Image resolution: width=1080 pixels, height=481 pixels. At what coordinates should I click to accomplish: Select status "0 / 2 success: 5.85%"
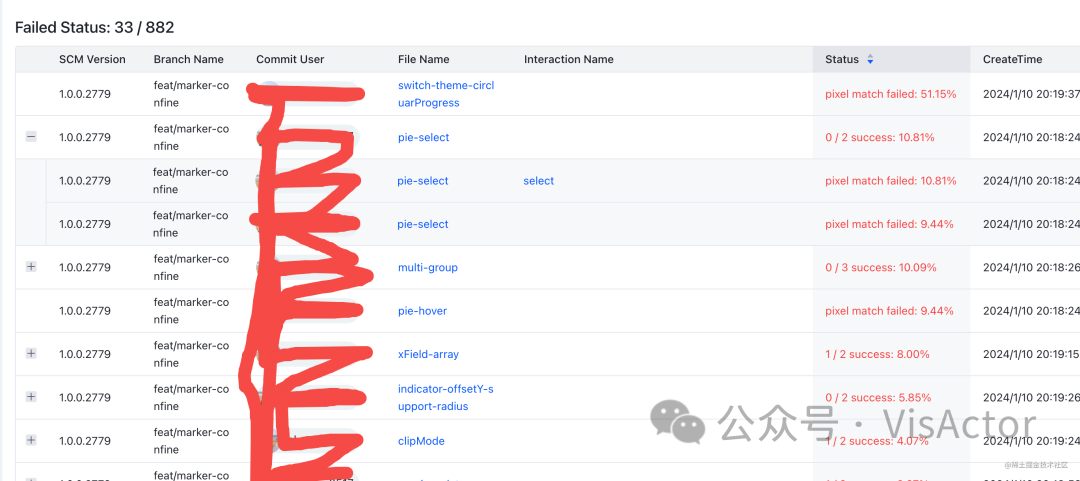[878, 398]
